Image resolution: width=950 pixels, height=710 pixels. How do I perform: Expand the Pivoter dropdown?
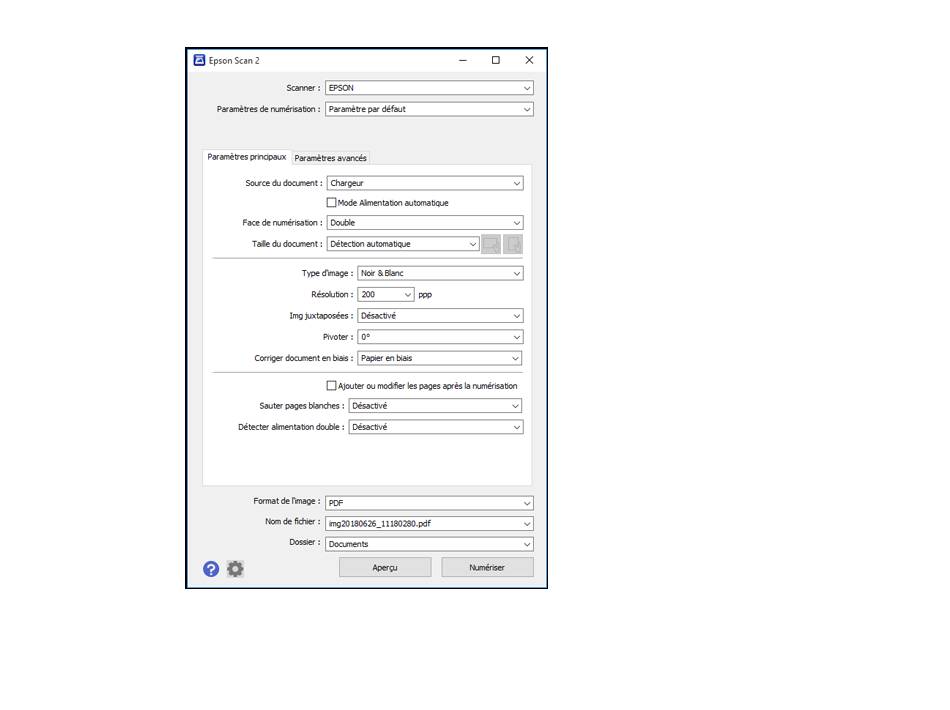point(440,337)
